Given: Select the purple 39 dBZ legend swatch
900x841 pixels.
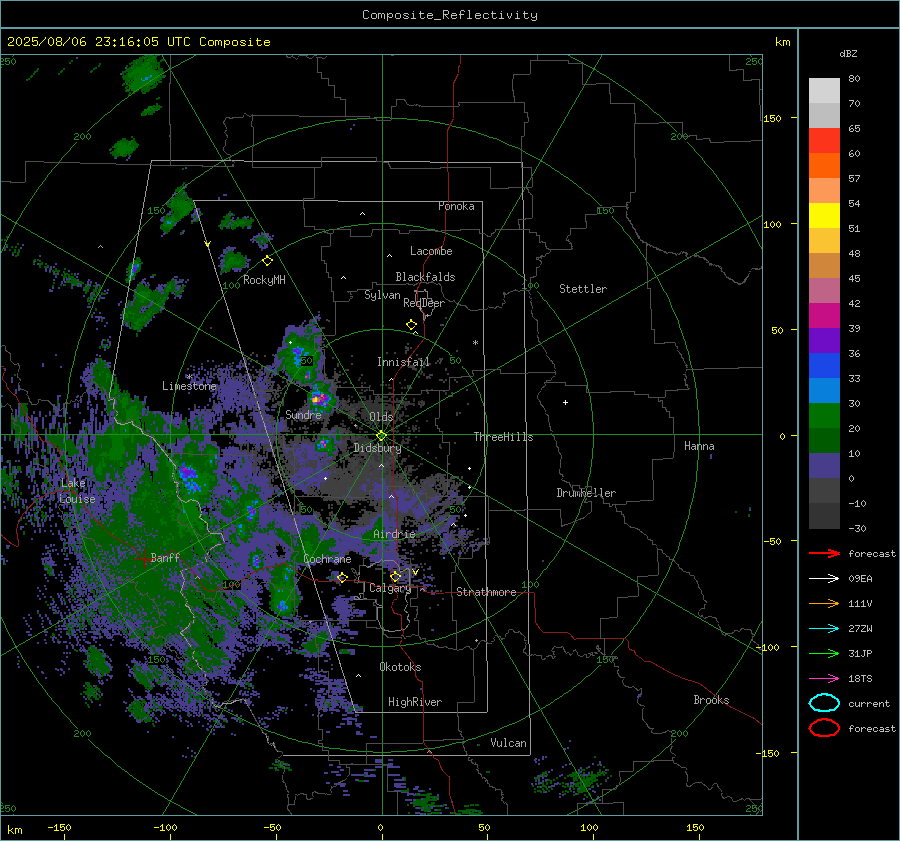Looking at the screenshot, I should click(x=824, y=340).
